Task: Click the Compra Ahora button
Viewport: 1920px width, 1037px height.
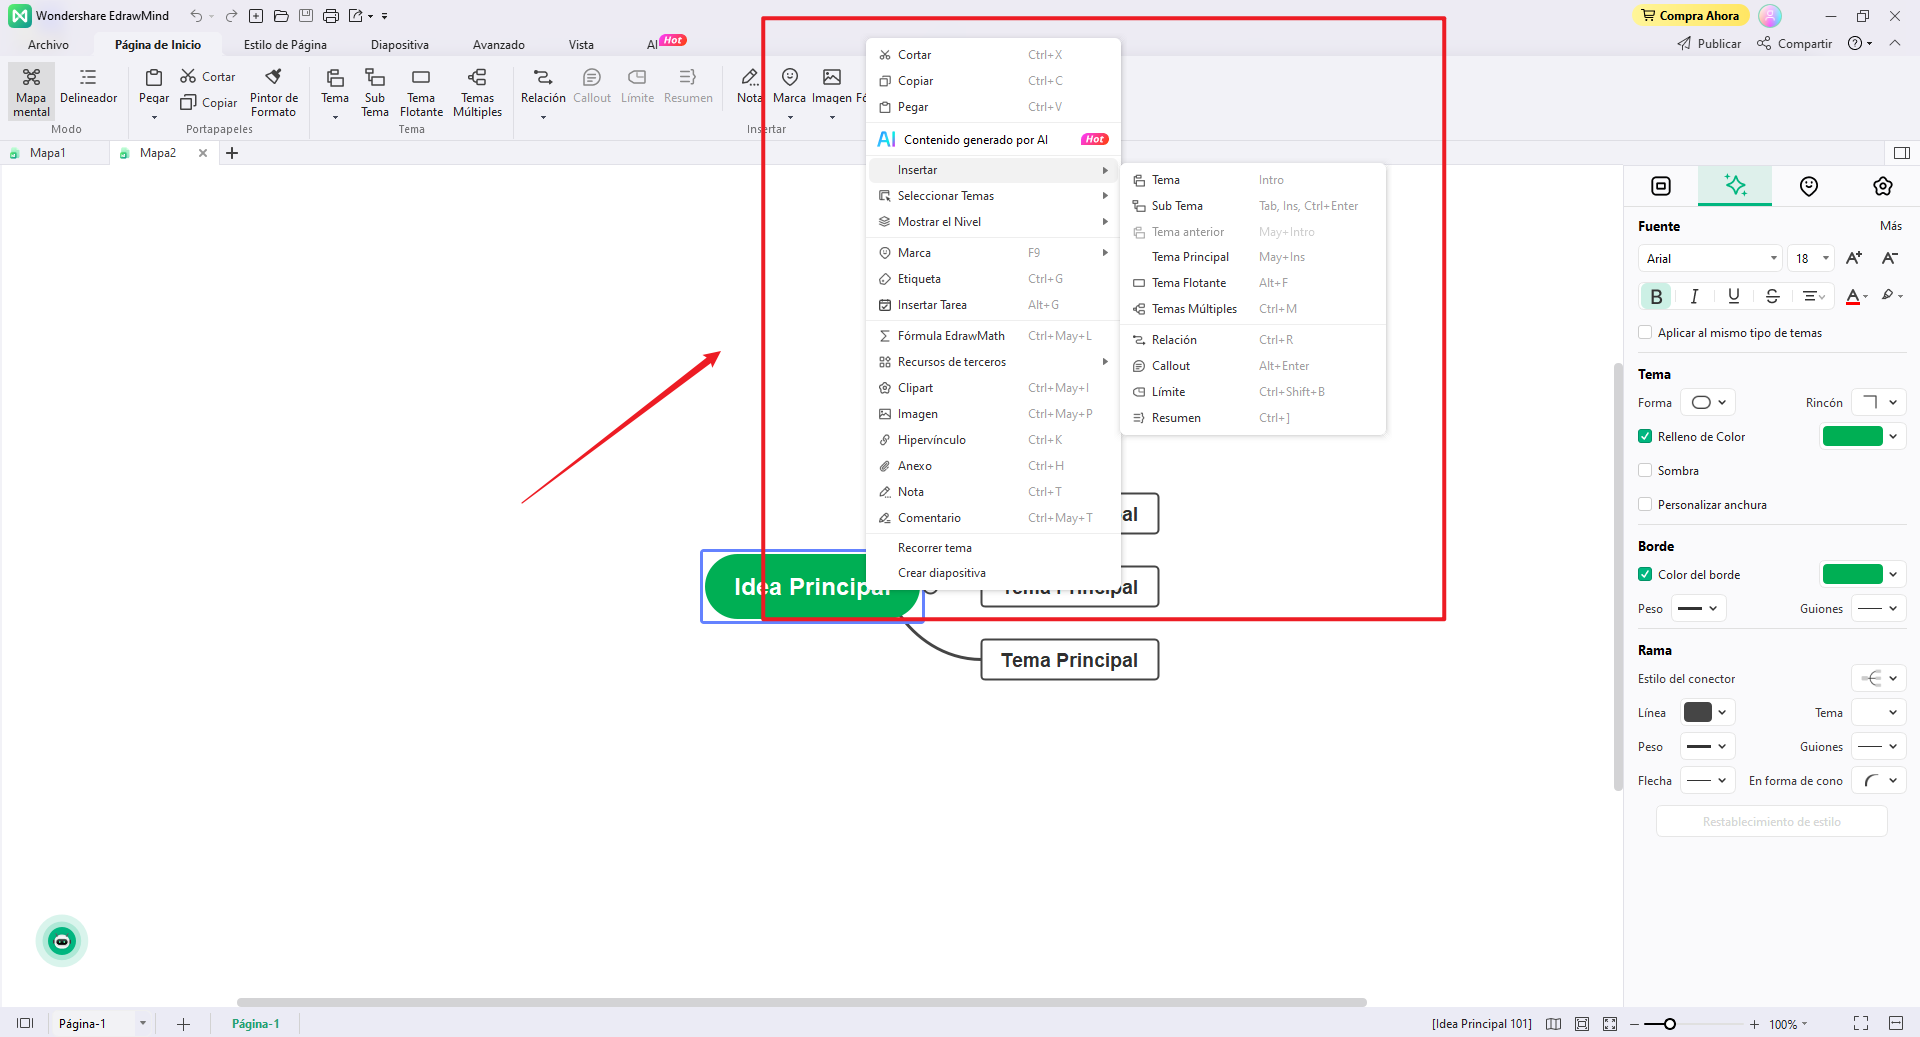Action: (1691, 16)
